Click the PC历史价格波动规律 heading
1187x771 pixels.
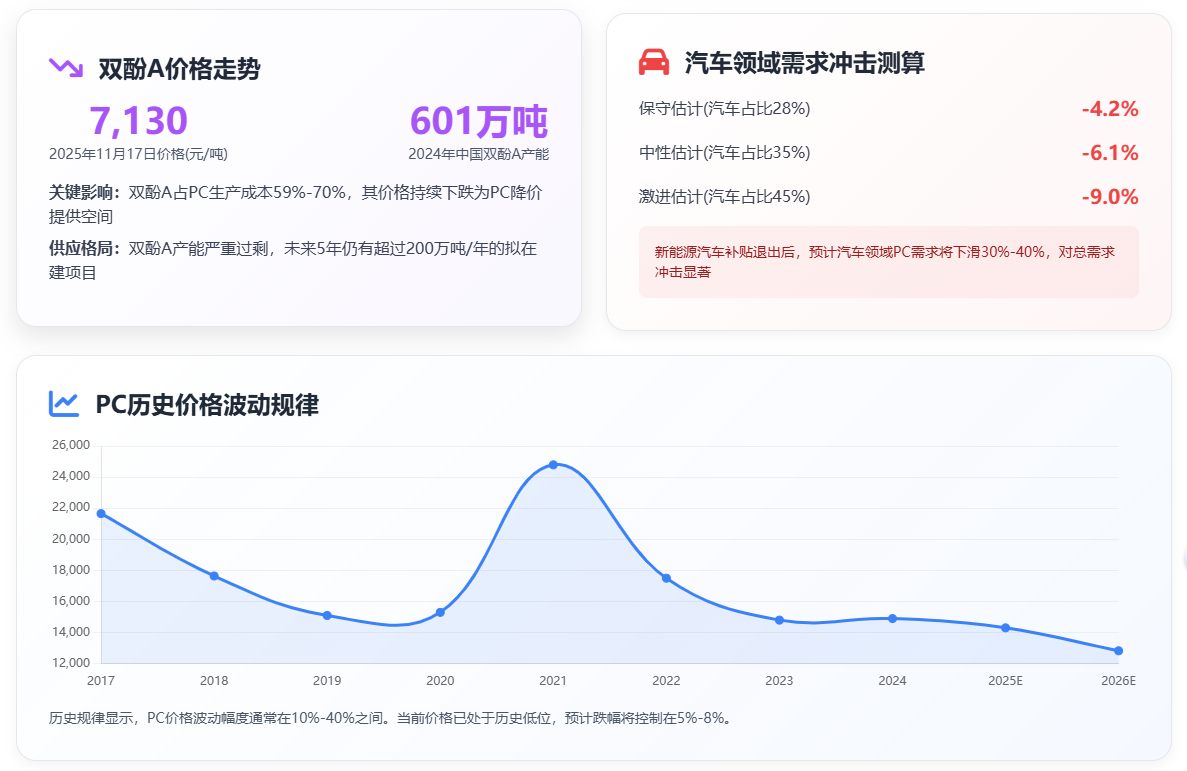[x=207, y=405]
